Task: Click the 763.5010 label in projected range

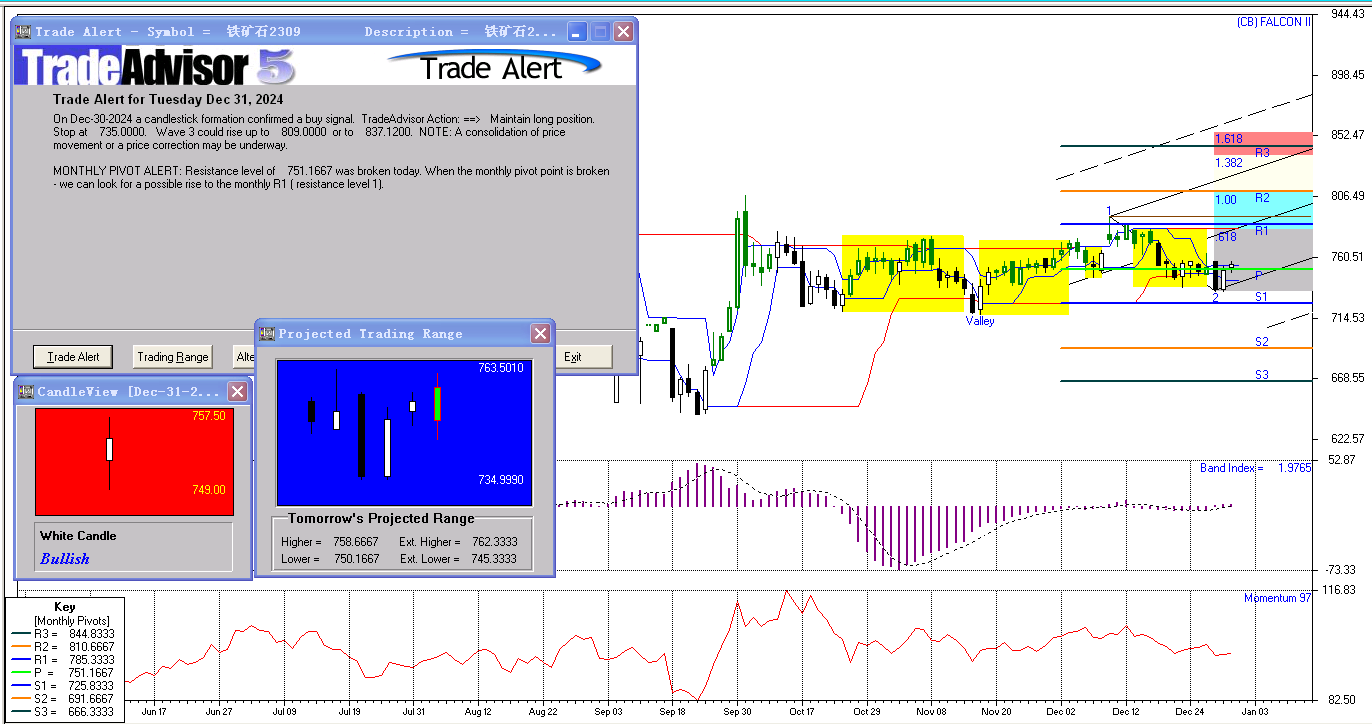Action: [501, 368]
